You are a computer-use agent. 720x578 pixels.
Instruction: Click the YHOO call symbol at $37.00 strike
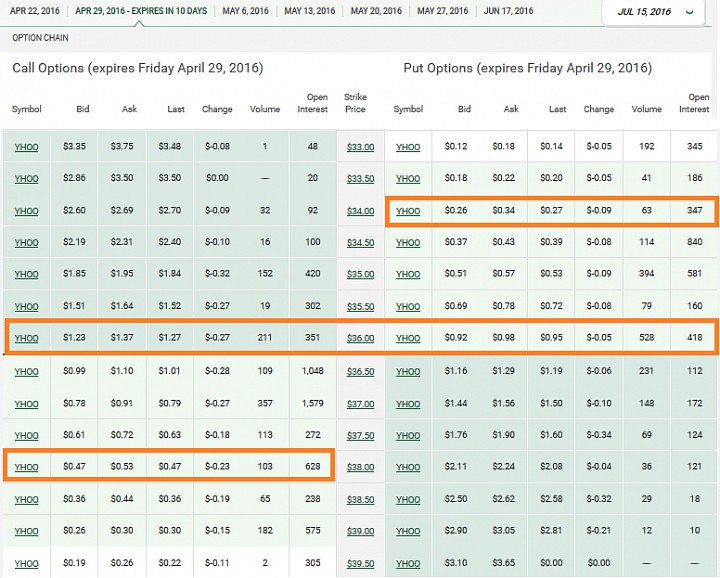[26, 404]
